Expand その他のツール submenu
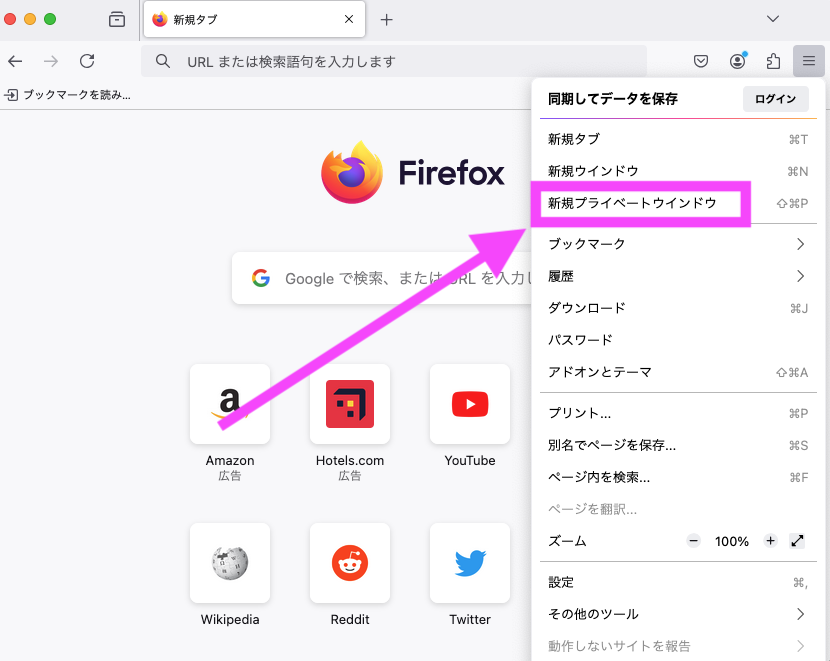Viewport: 830px width, 661px height. (x=678, y=614)
